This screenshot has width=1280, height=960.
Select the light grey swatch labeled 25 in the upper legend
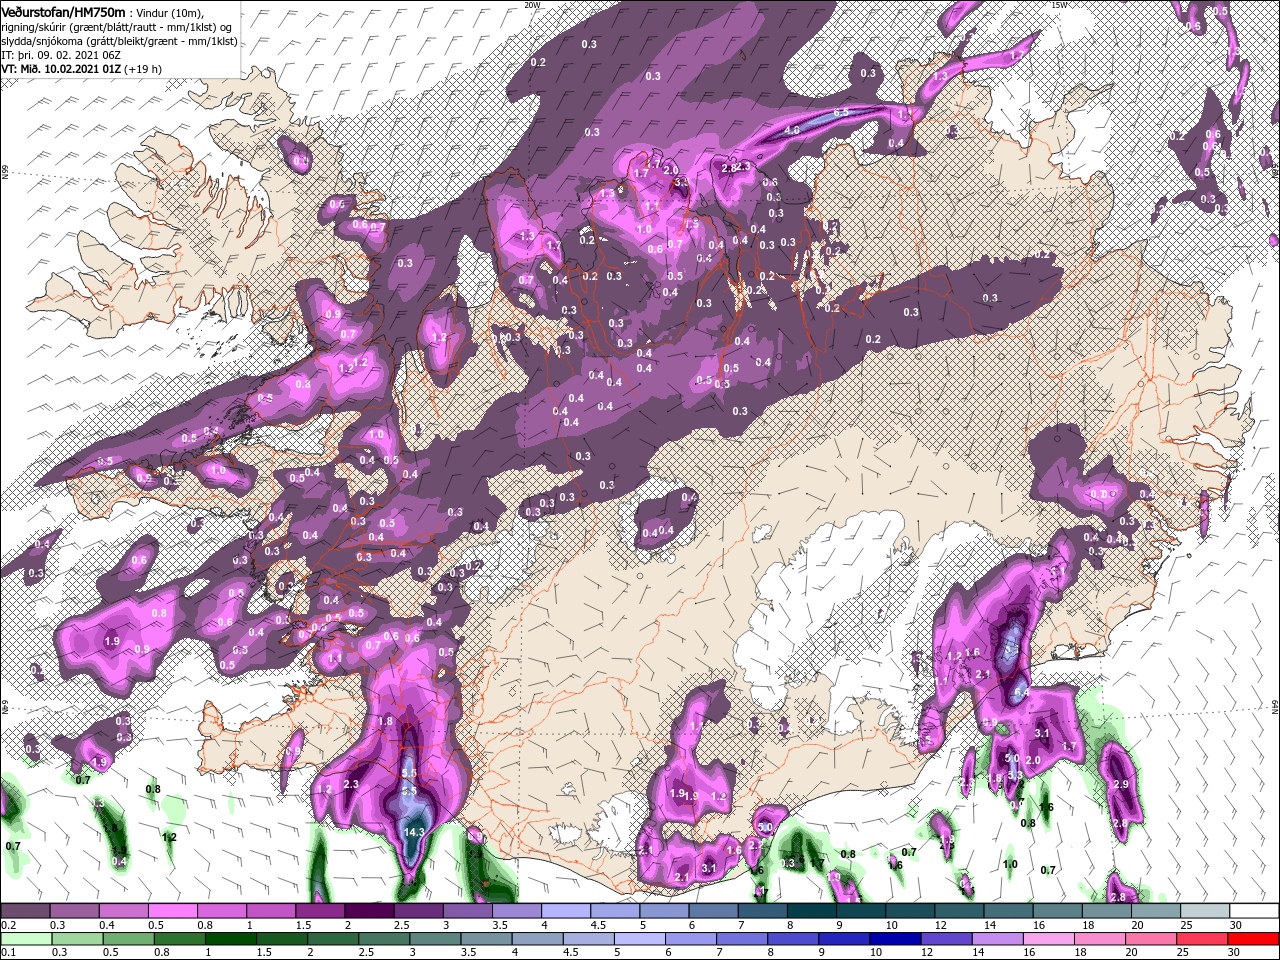click(x=1204, y=911)
